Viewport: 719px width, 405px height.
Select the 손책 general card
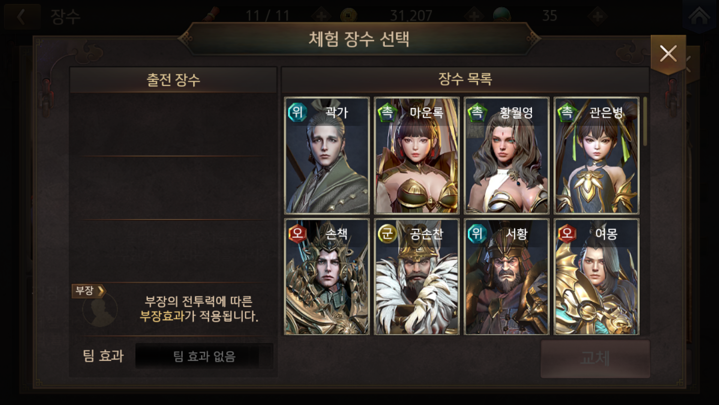point(326,277)
